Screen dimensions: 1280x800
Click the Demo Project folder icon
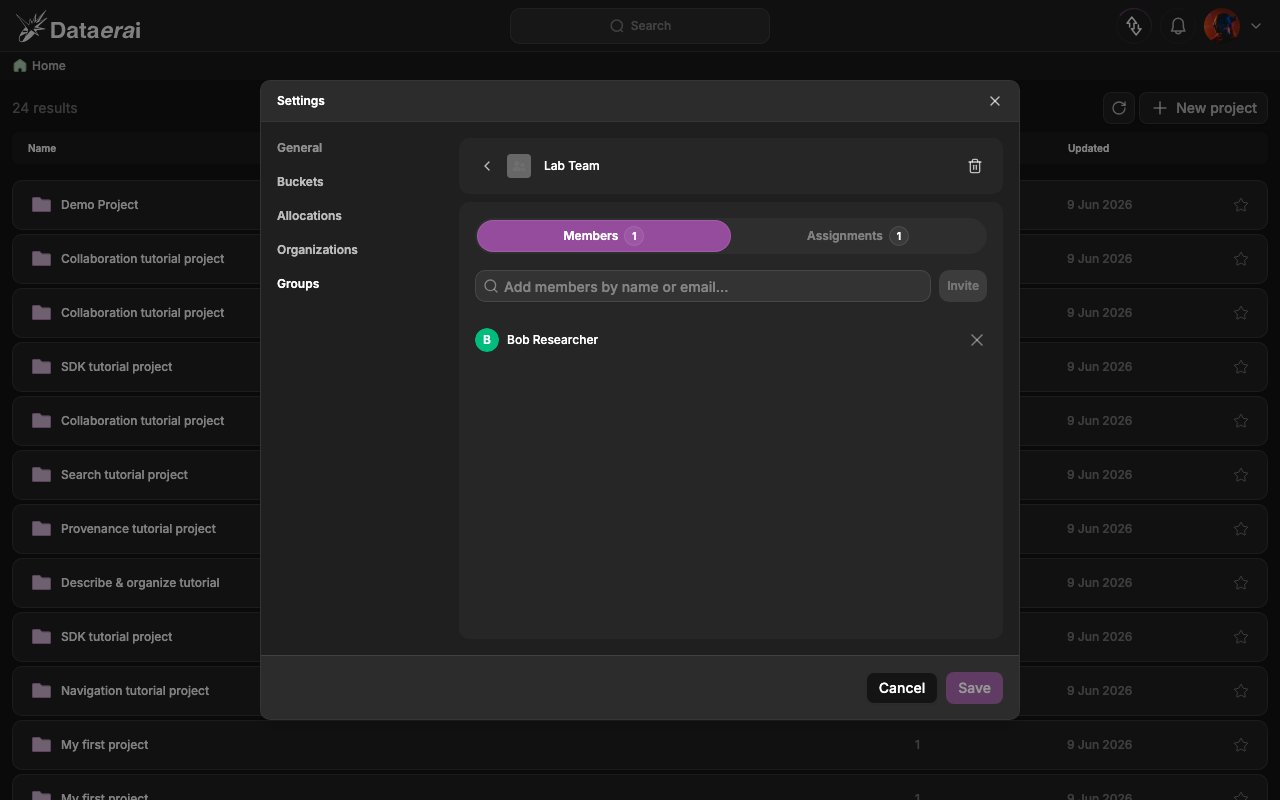click(41, 205)
